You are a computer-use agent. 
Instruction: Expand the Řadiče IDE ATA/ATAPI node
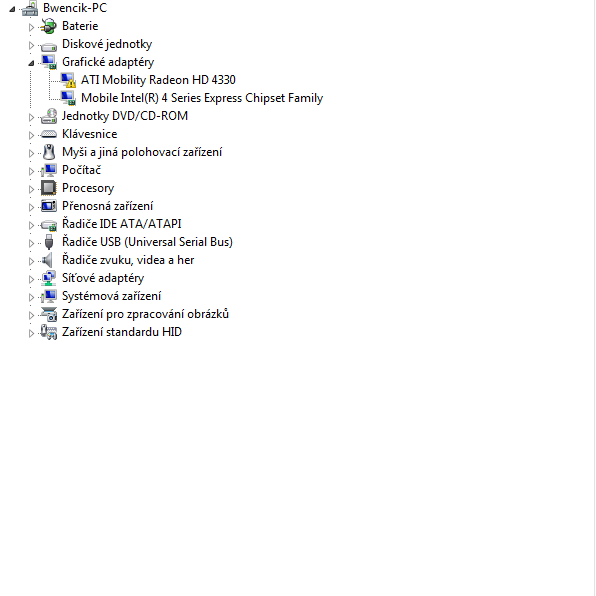[x=31, y=225]
